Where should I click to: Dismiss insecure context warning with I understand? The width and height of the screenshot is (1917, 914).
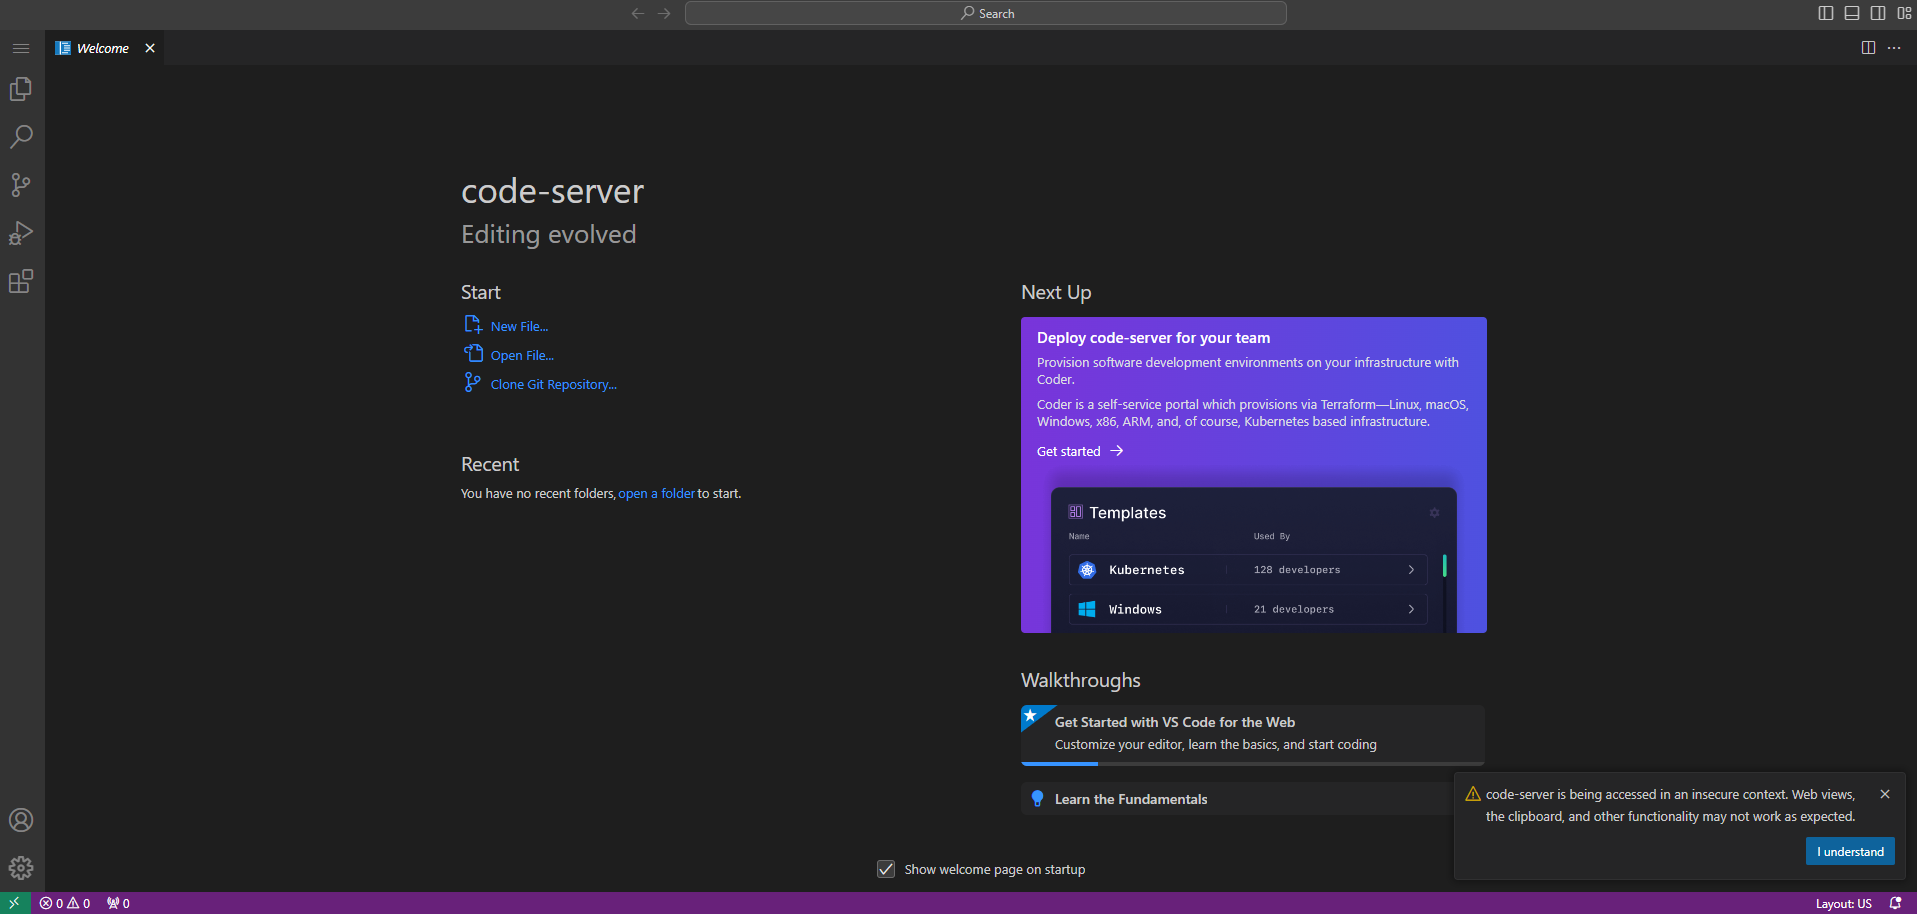pos(1849,851)
